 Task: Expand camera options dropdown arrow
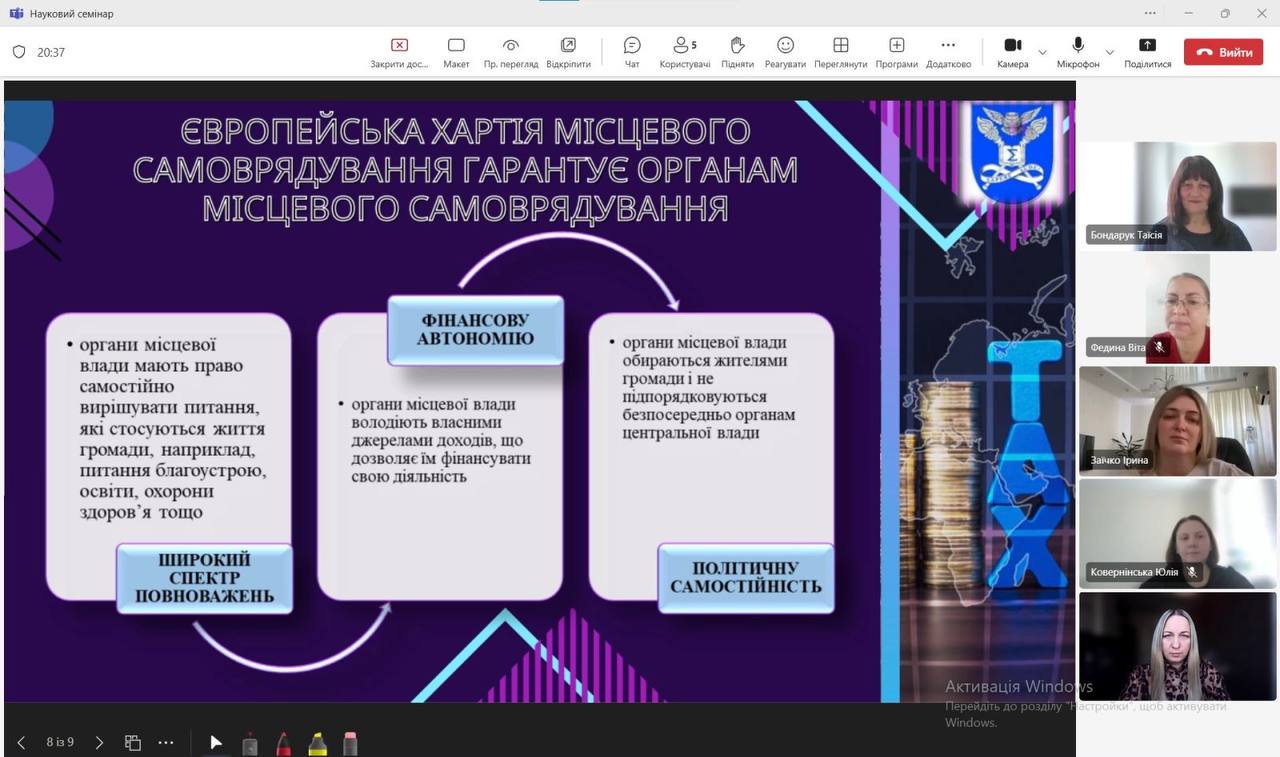(x=1043, y=52)
